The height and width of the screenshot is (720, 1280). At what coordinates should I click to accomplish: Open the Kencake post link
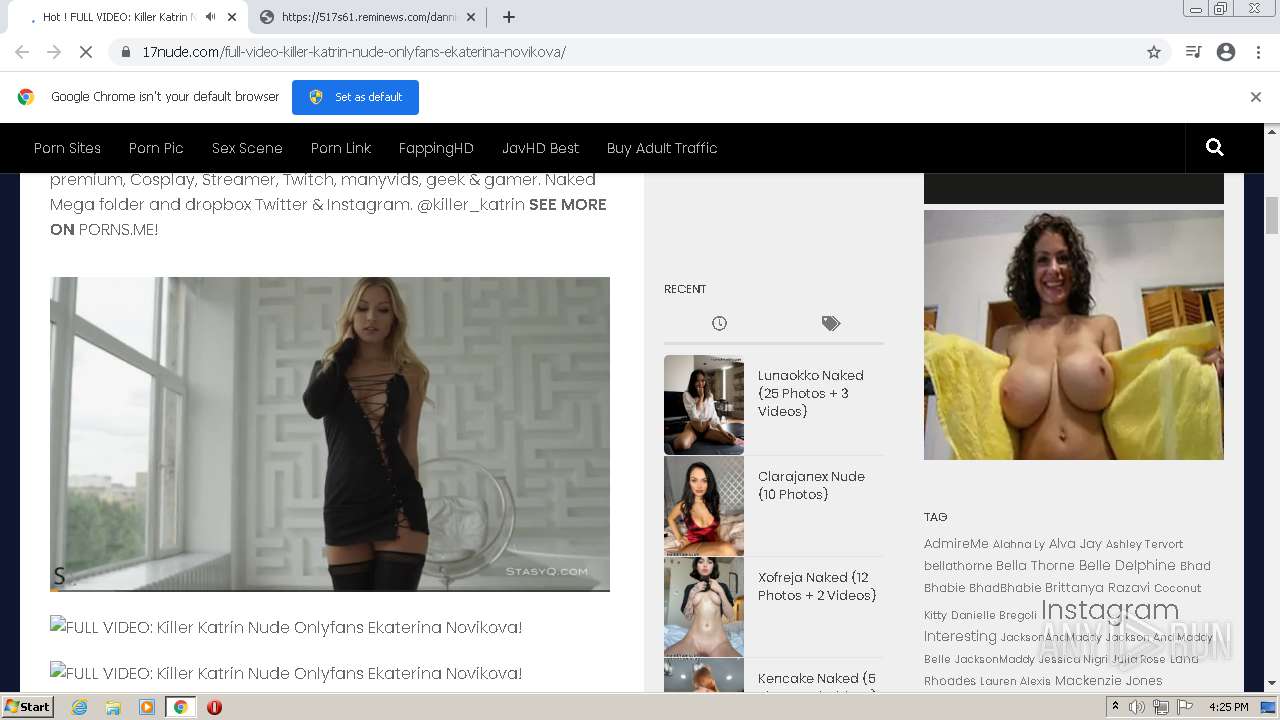[817, 682]
